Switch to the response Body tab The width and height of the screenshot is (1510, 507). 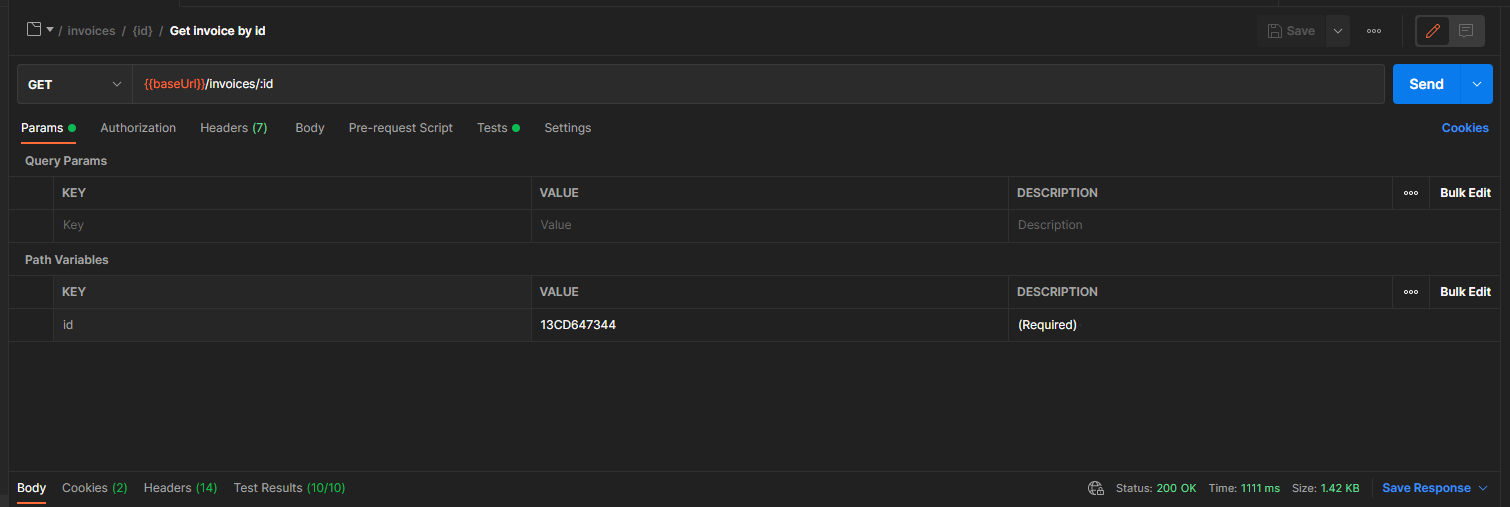point(32,488)
